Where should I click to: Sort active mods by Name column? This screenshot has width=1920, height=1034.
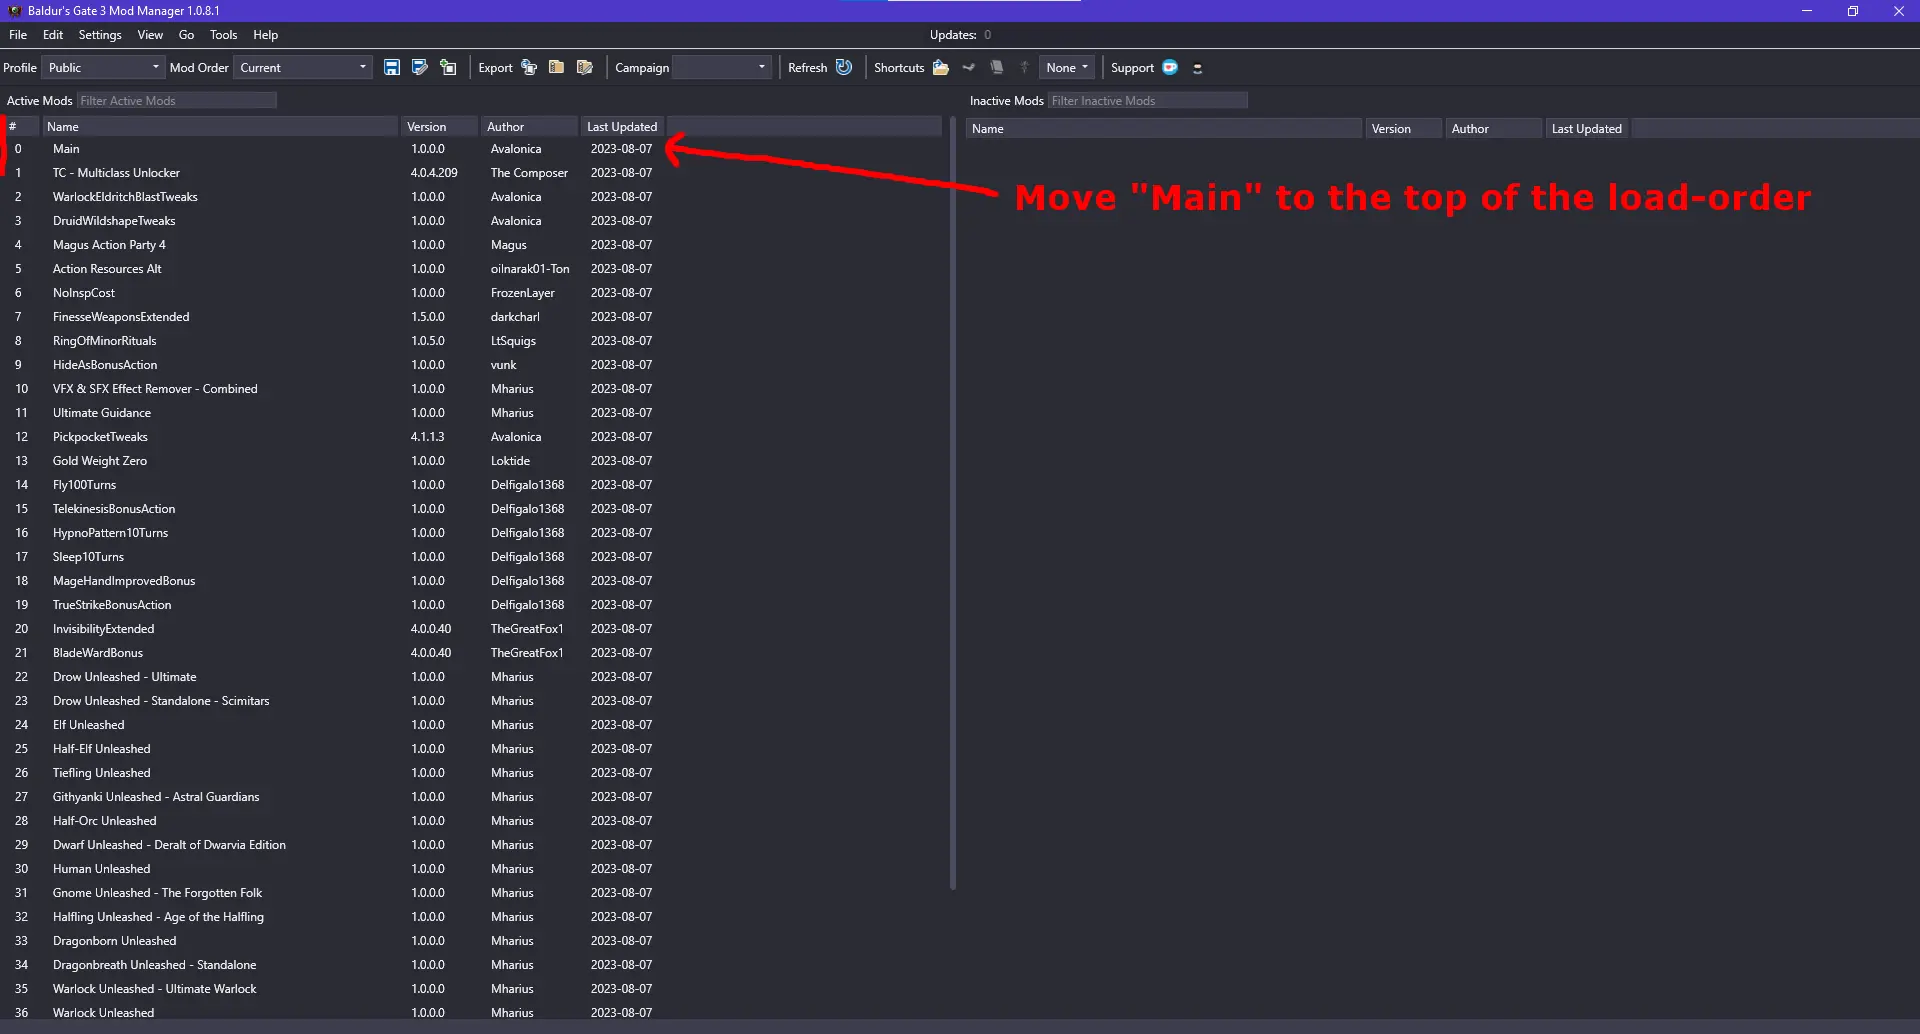point(220,127)
